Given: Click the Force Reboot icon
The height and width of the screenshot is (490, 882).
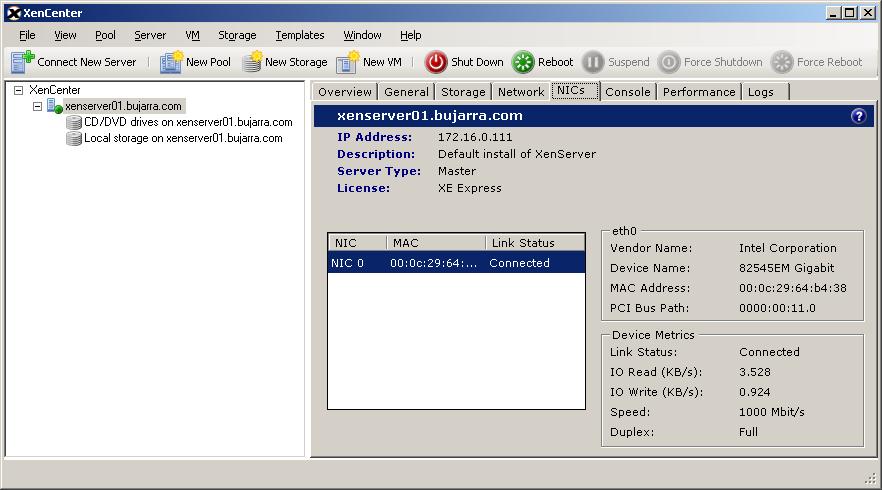Looking at the screenshot, I should point(782,62).
